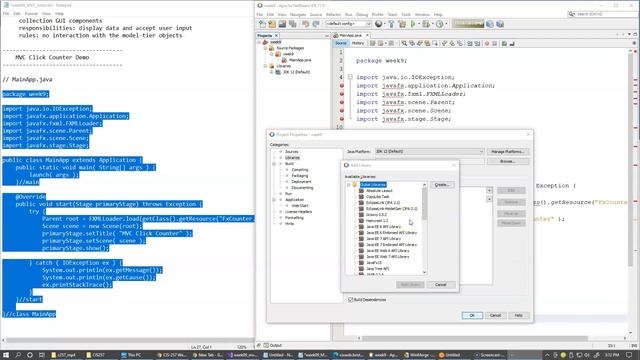Screen dimensions: 640x360
Task: Select Hamcrest 1.3 library
Action: [377, 221]
